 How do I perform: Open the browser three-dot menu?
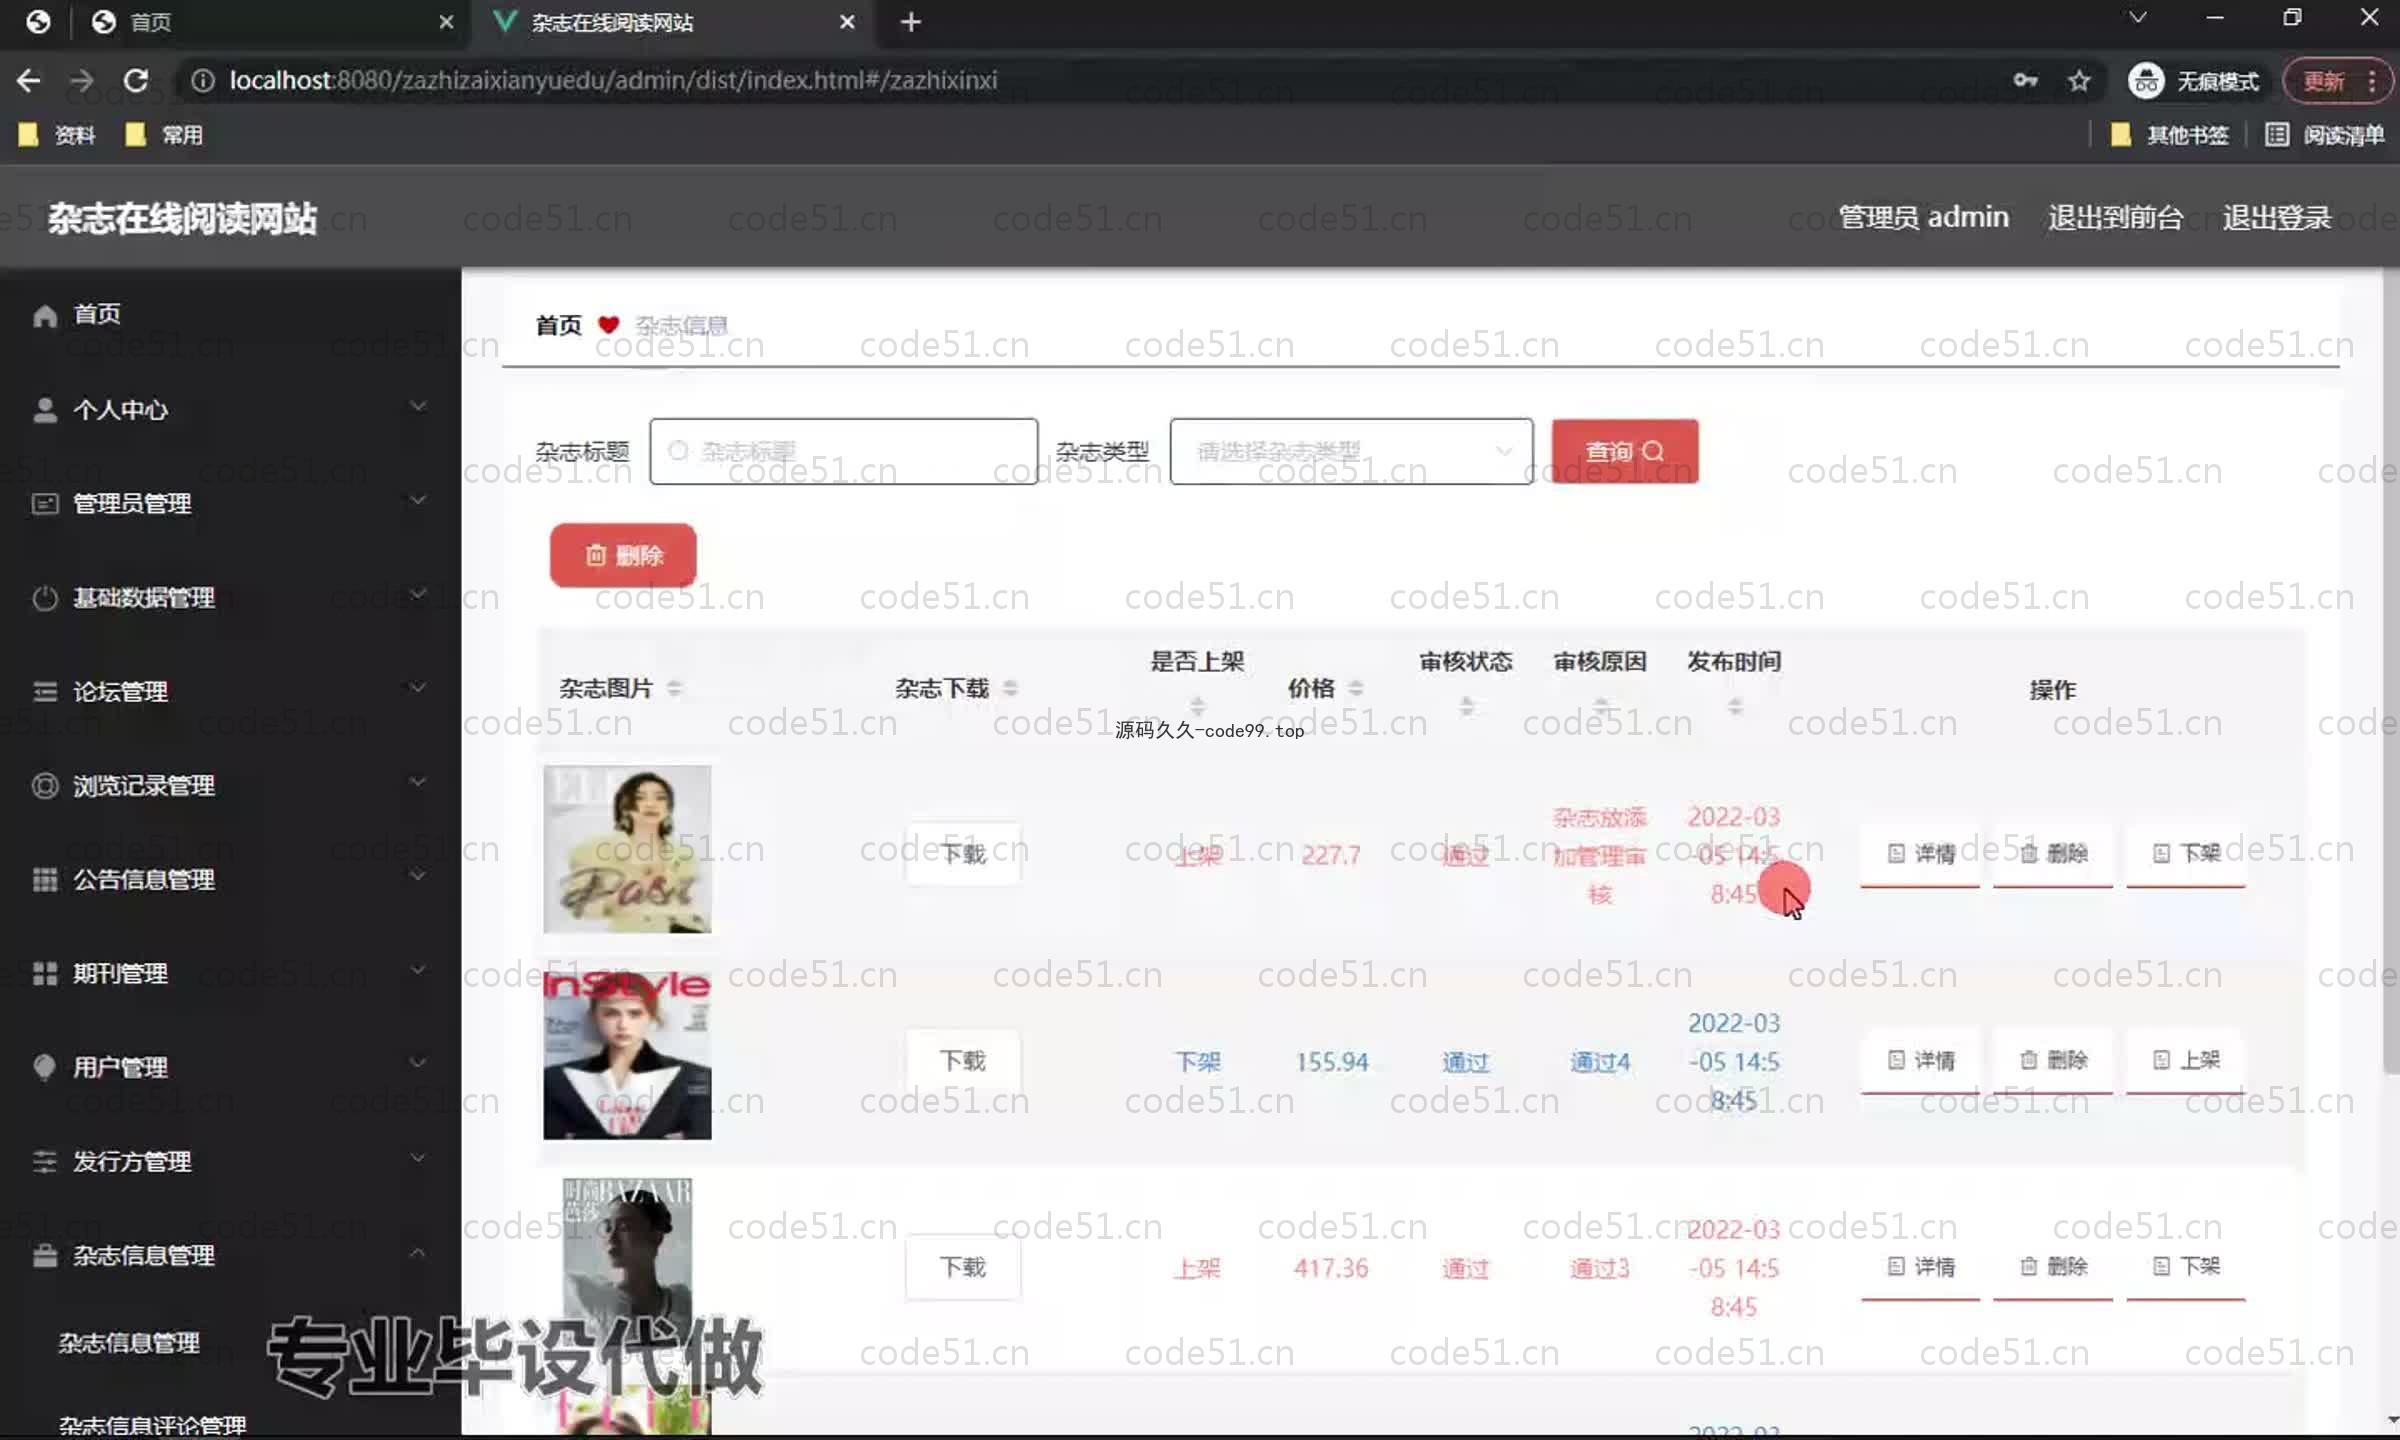[2372, 81]
